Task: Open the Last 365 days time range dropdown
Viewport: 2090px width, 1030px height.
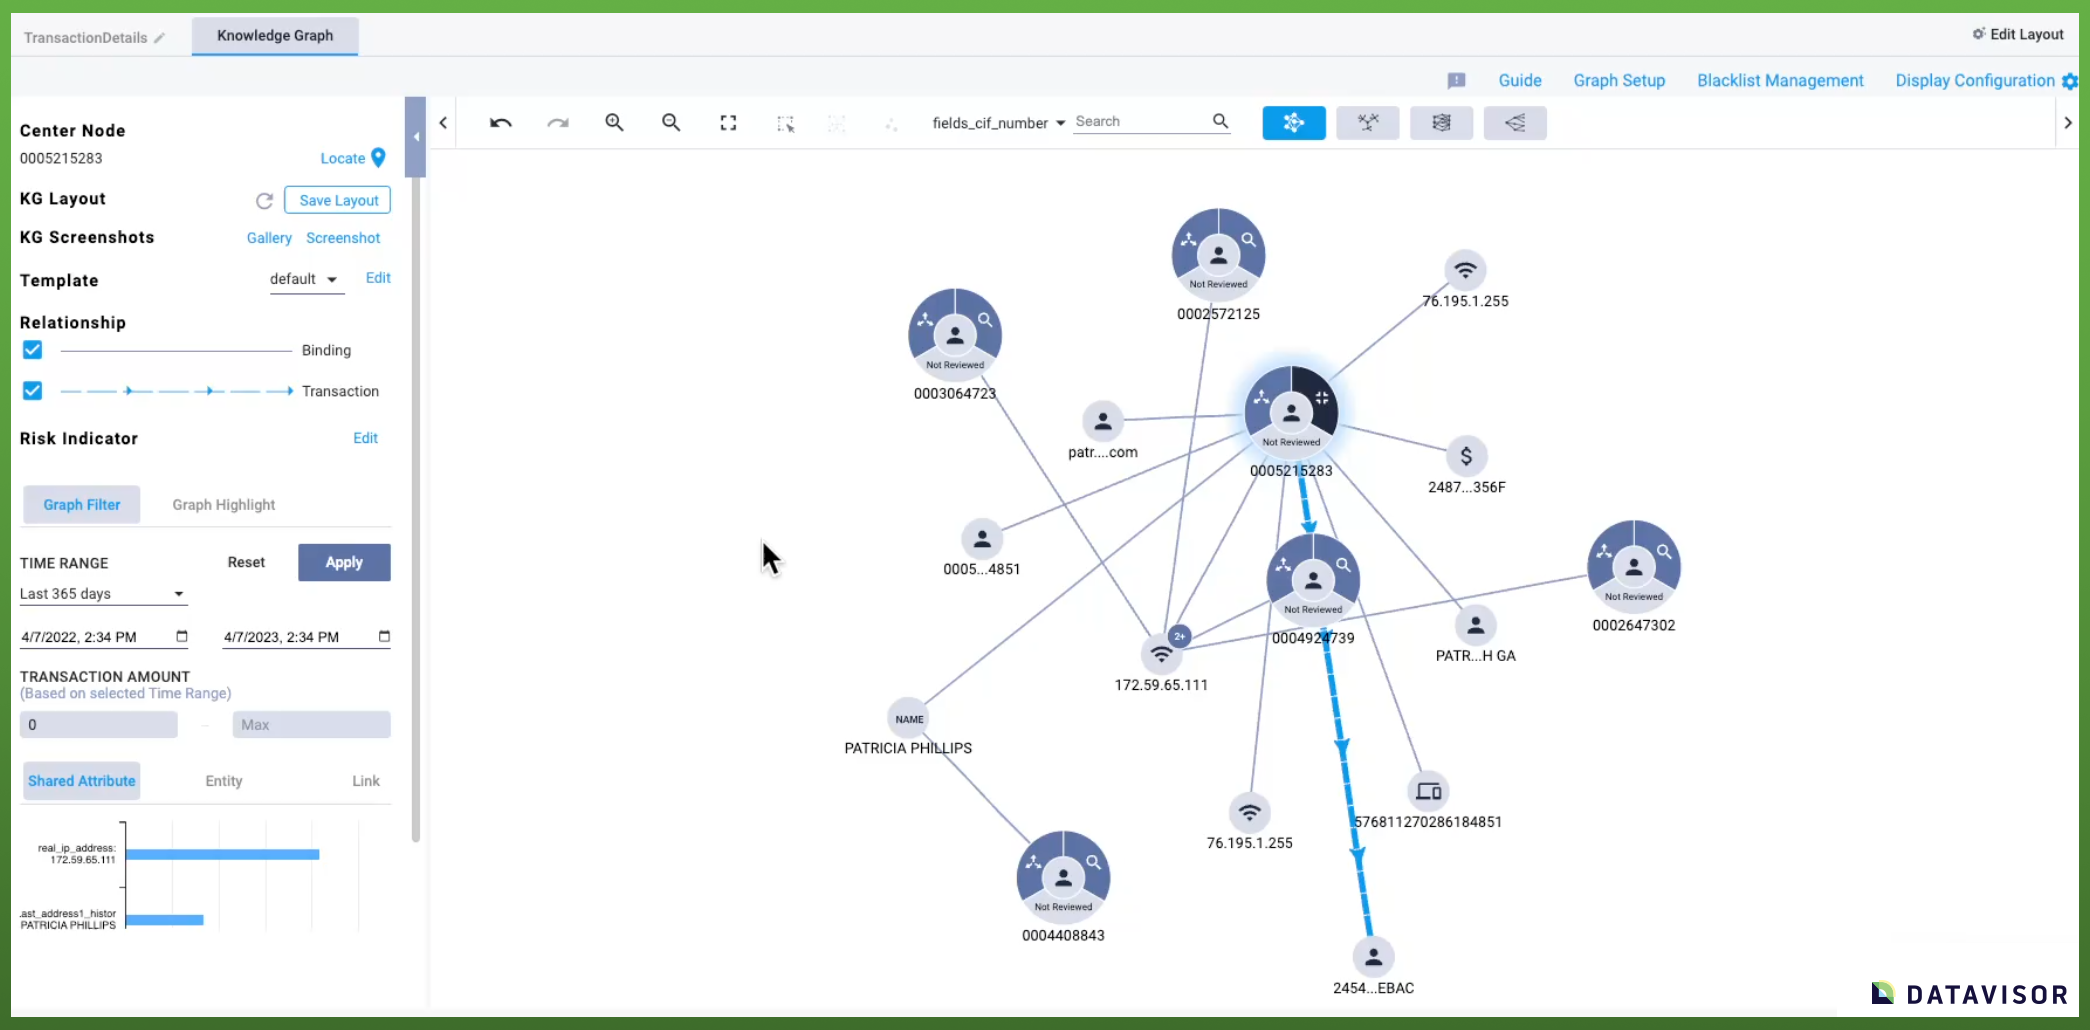Action: click(103, 593)
